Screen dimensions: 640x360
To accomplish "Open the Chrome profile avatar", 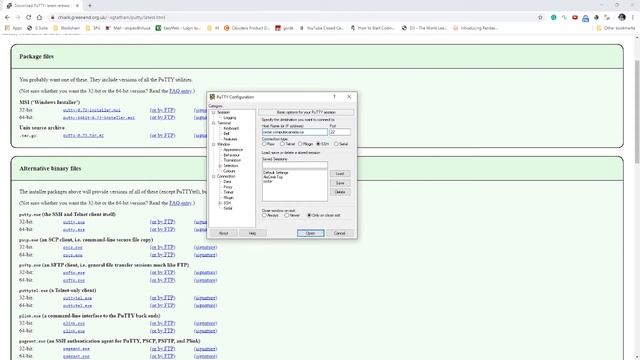I will click(622, 17).
